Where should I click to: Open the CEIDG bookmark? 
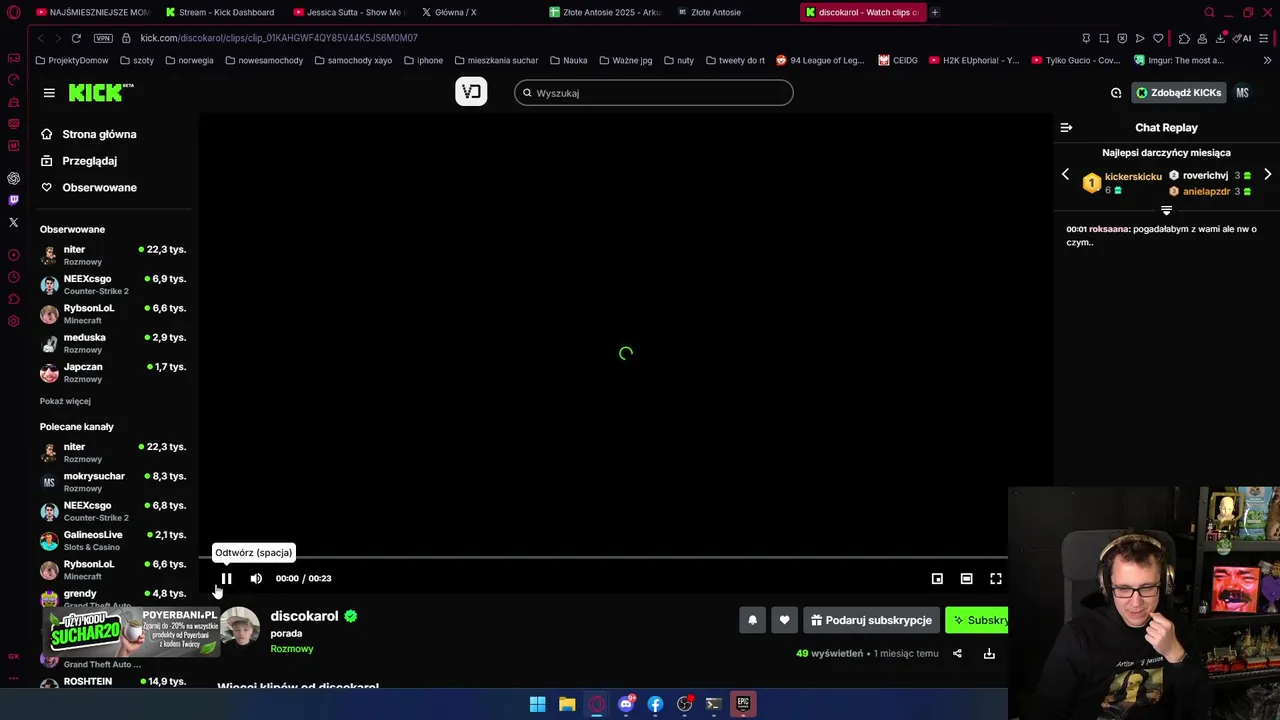click(898, 60)
